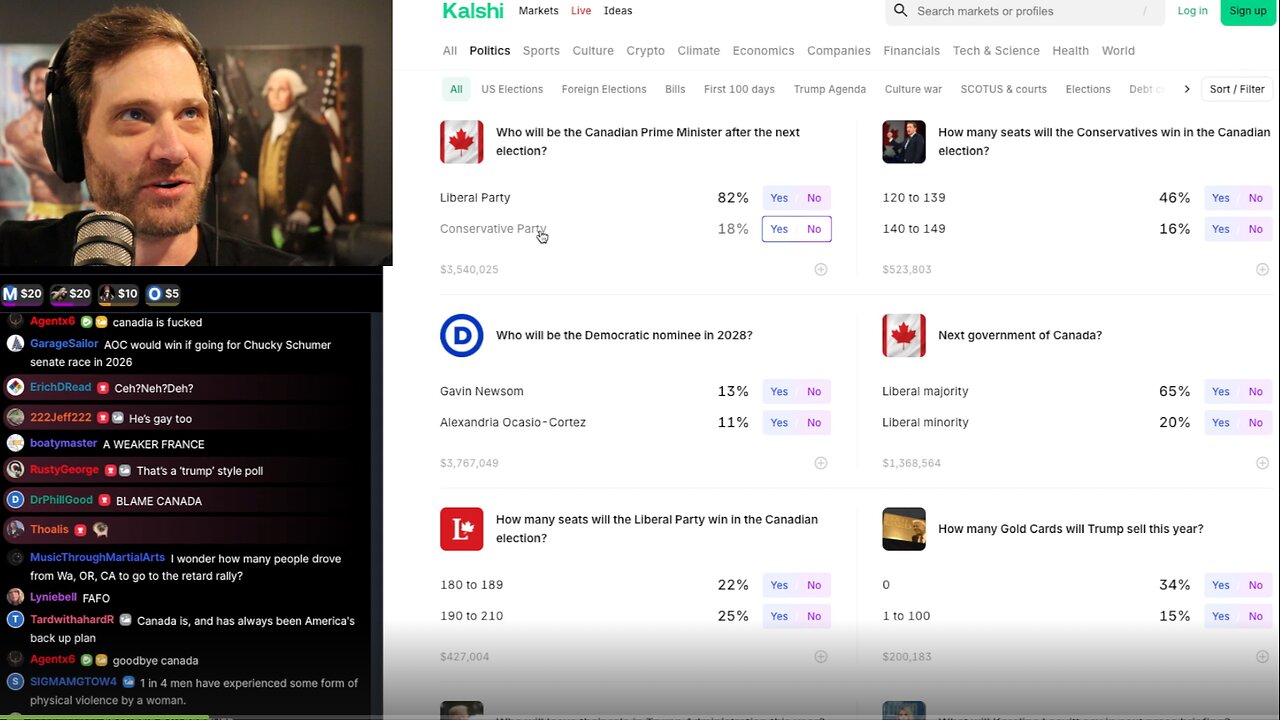Click the plus icon beside $200,183
This screenshot has width=1280, height=720.
click(x=1262, y=657)
